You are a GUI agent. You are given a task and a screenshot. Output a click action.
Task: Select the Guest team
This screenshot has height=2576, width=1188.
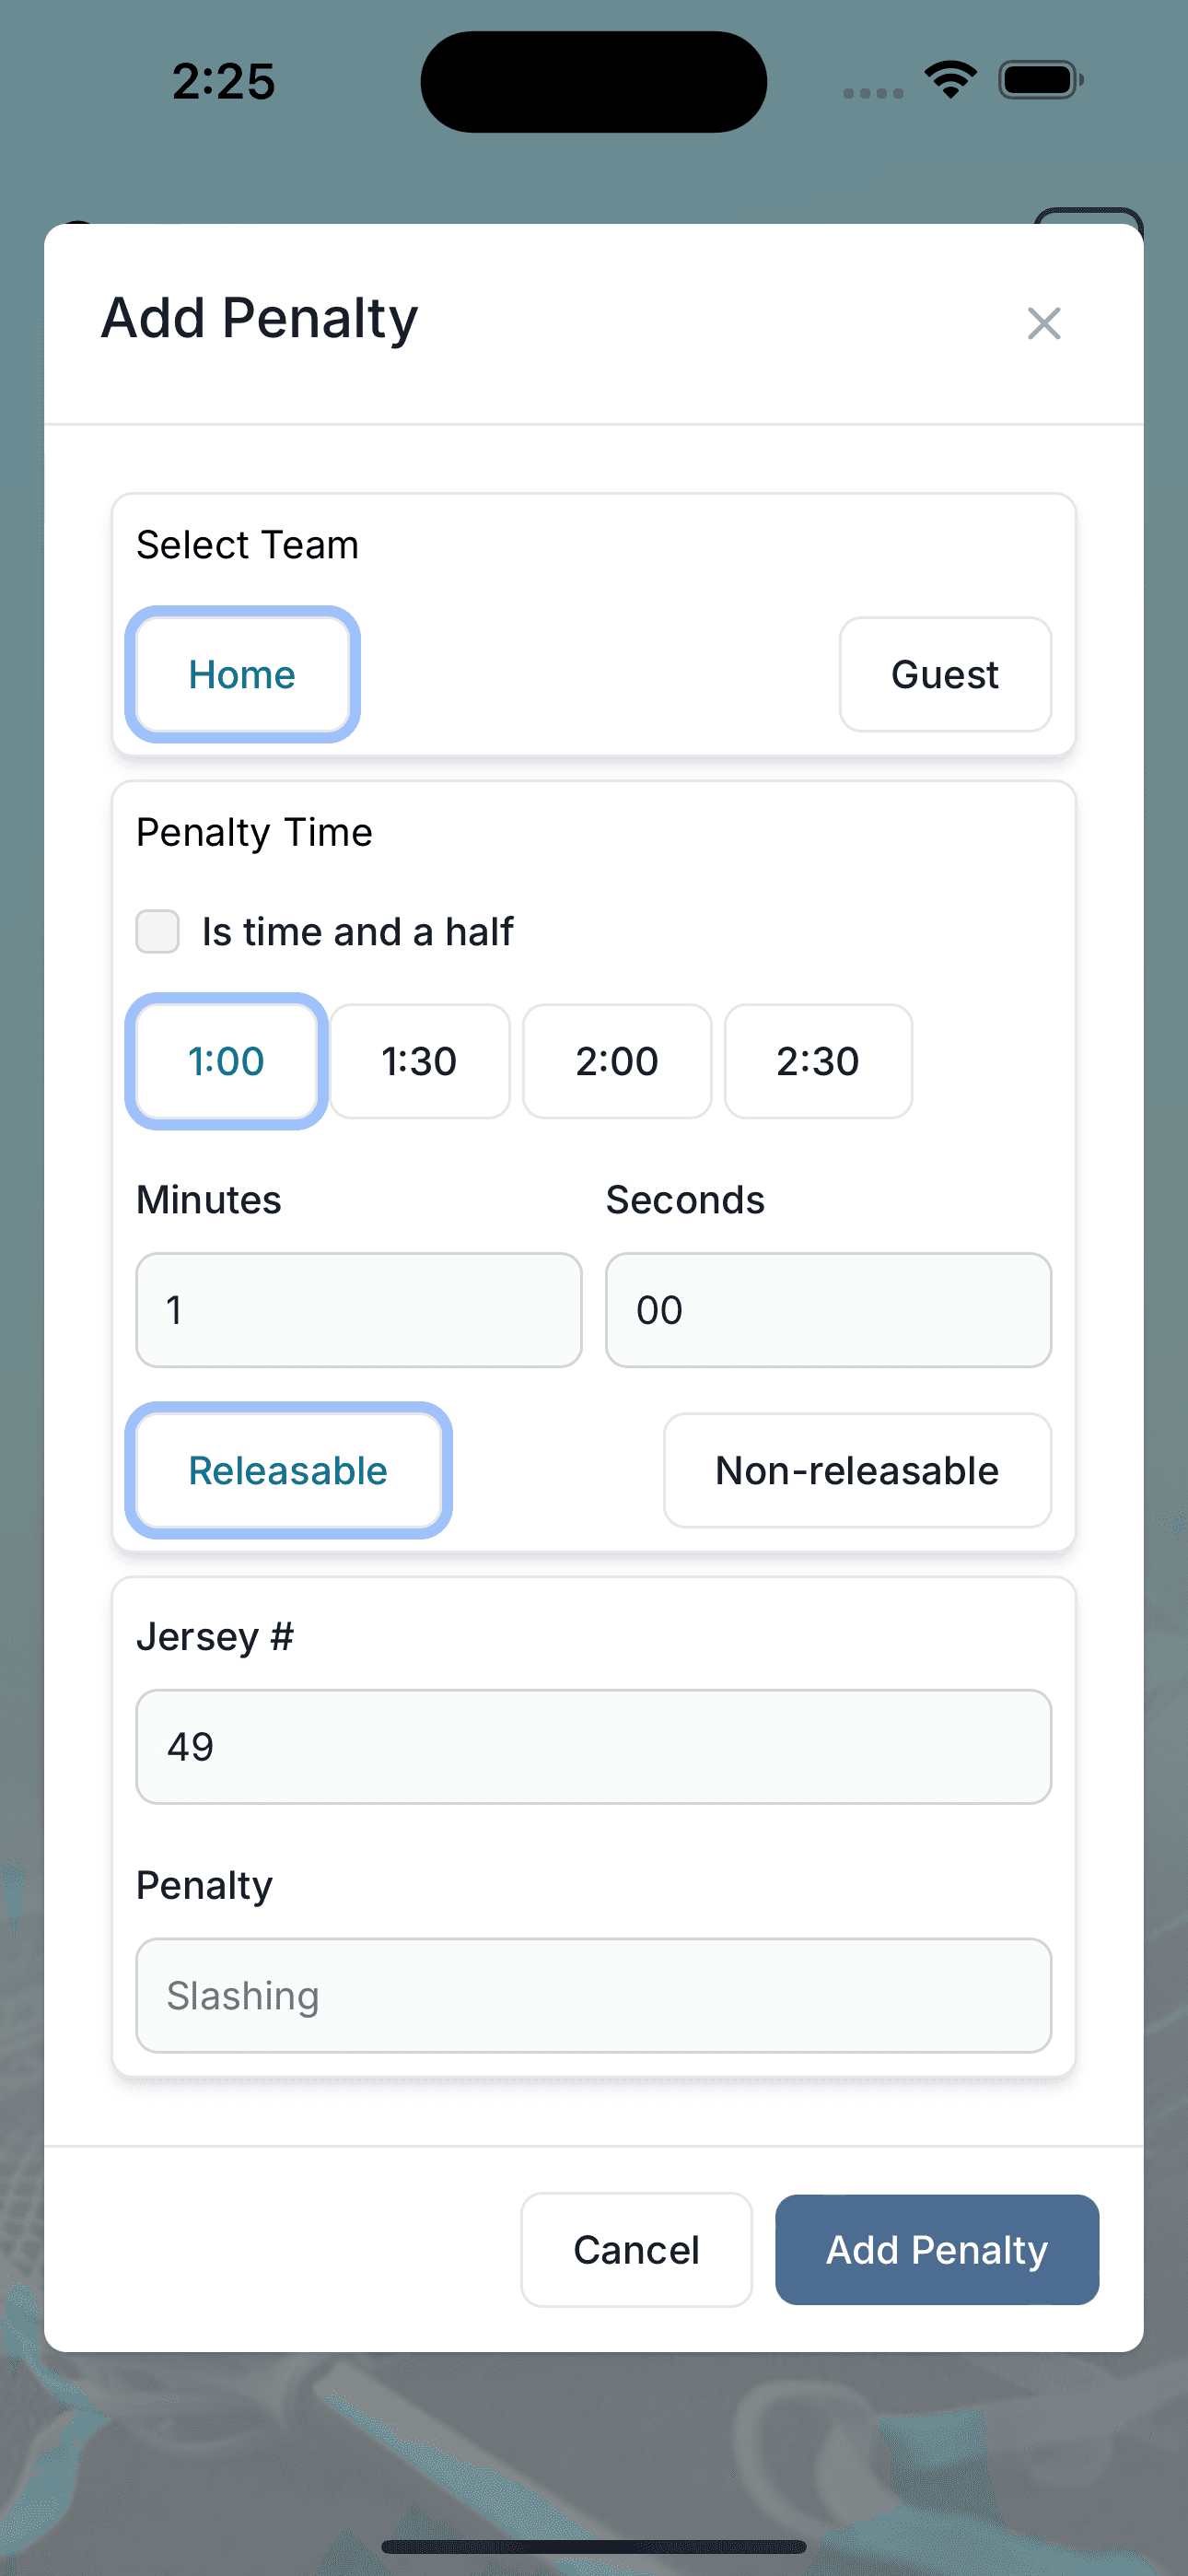coord(943,674)
